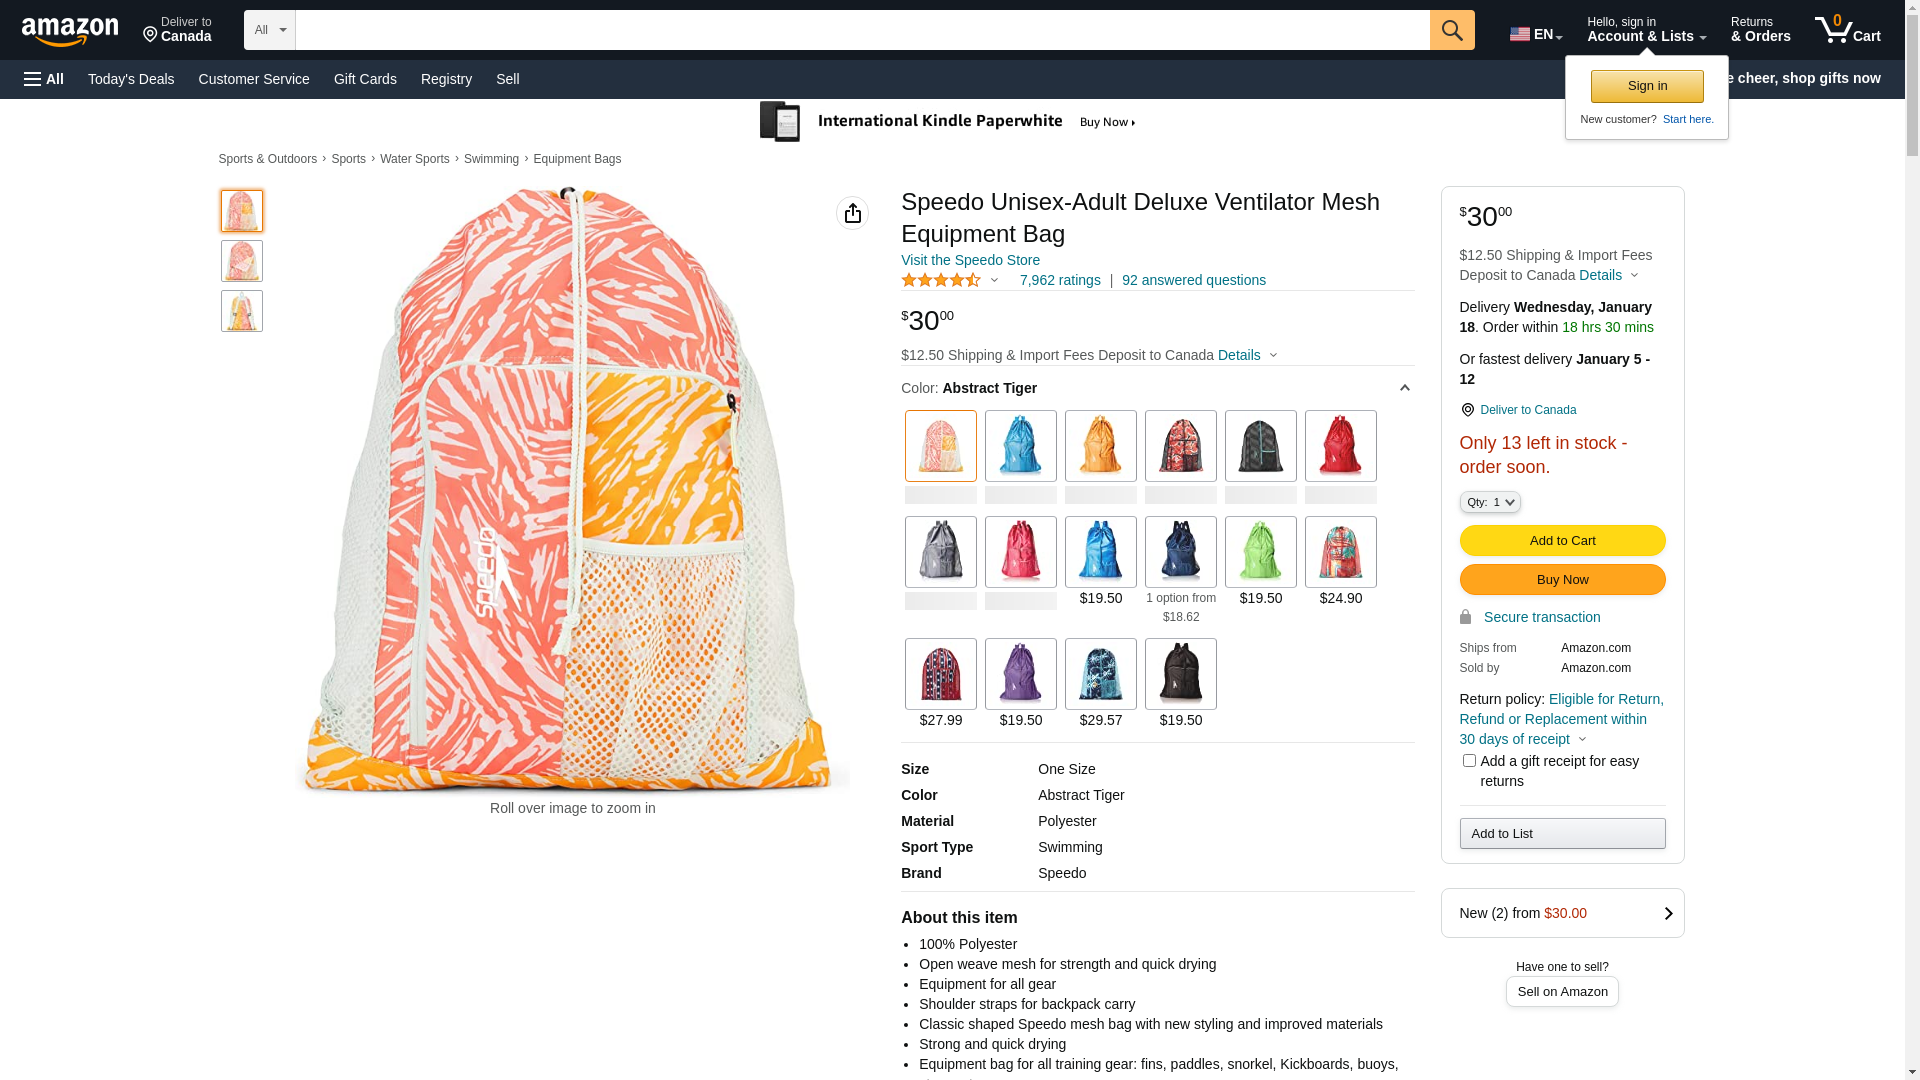This screenshot has height=1080, width=1920.
Task: Check the gift receipt checkbox
Action: [1469, 761]
